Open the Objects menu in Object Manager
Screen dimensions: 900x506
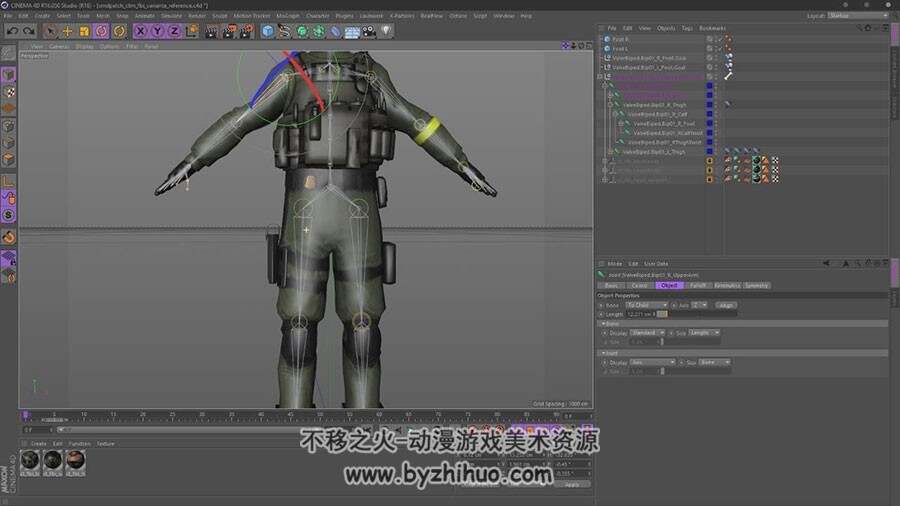pos(666,28)
